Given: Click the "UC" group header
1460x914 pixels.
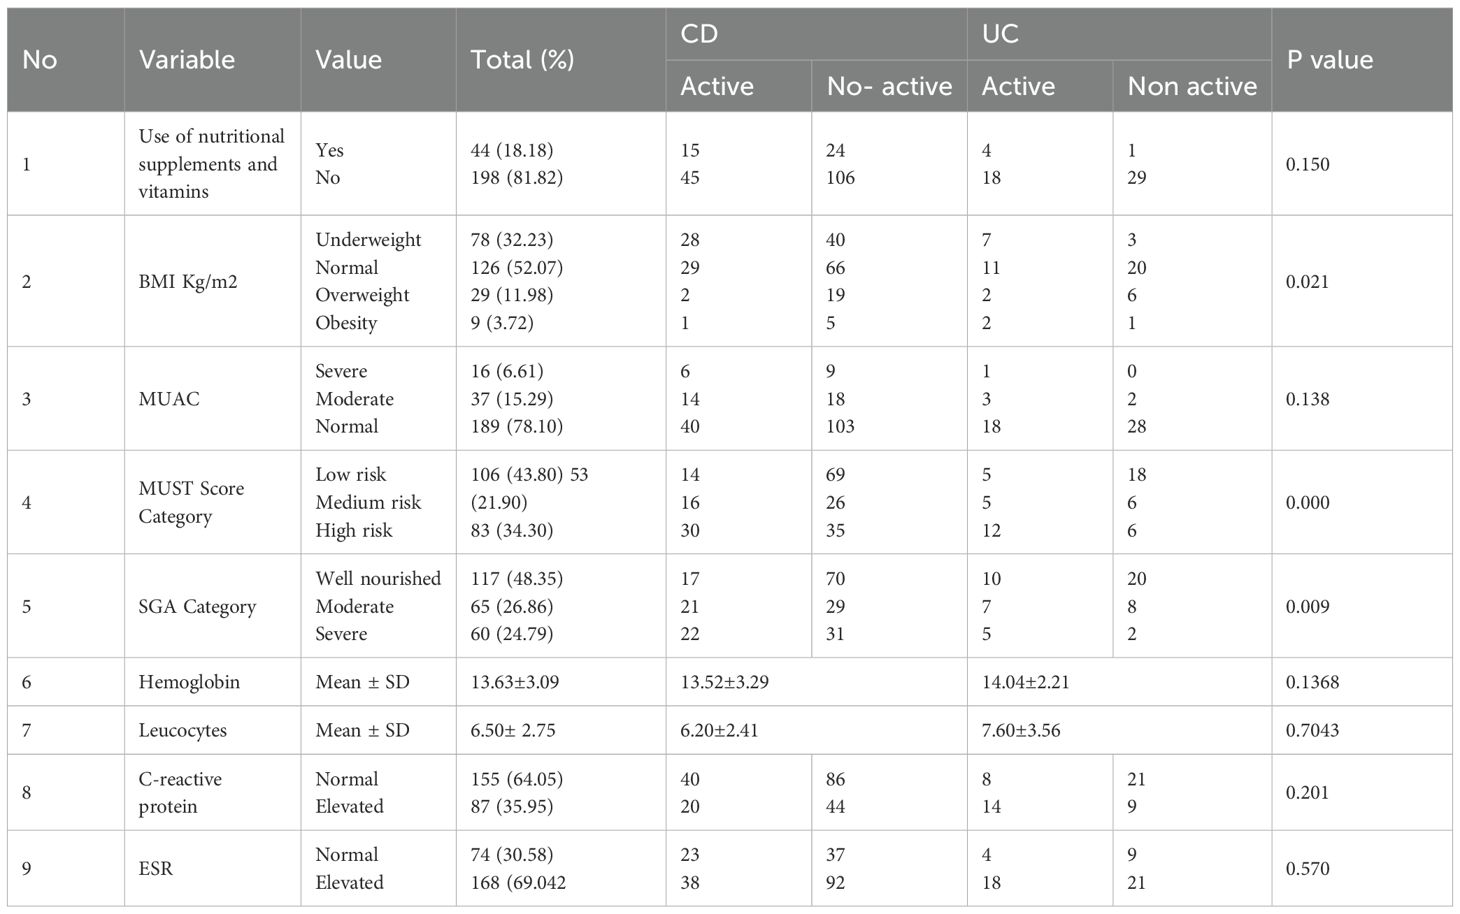Looking at the screenshot, I should (1000, 34).
